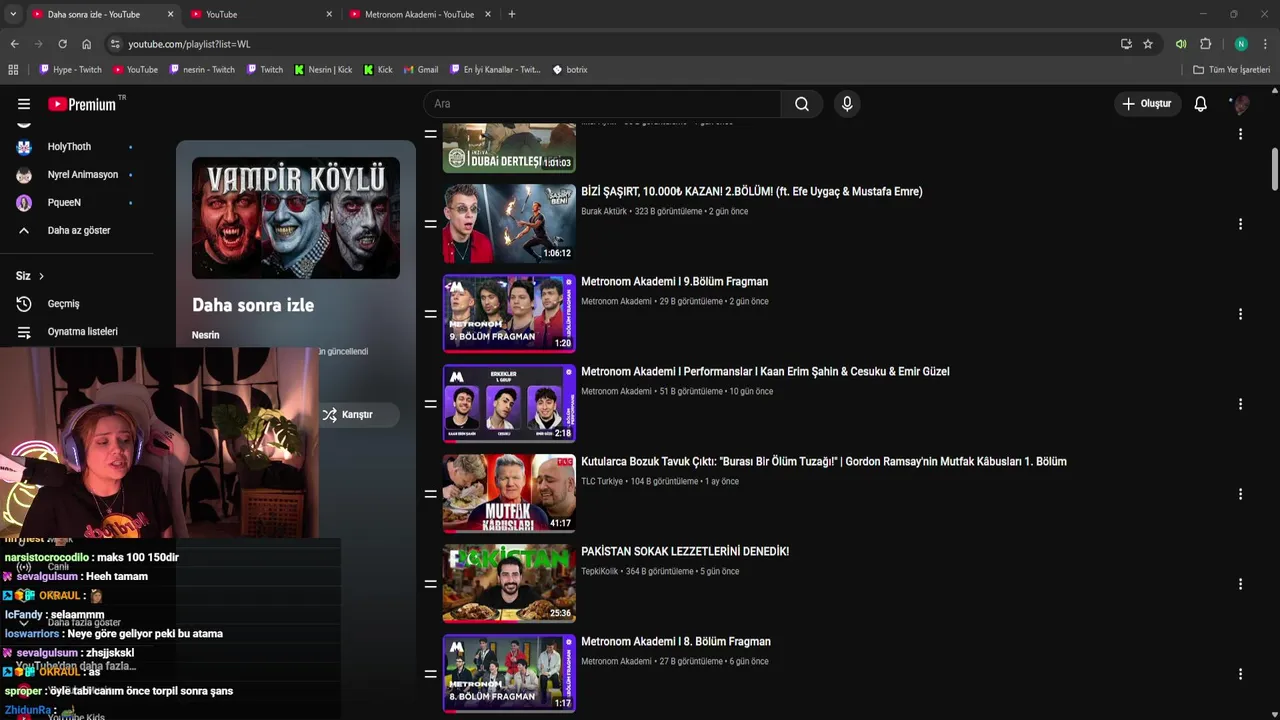This screenshot has height=720, width=1280.
Task: Open Vampir Köylü playlist cover image
Action: click(296, 218)
